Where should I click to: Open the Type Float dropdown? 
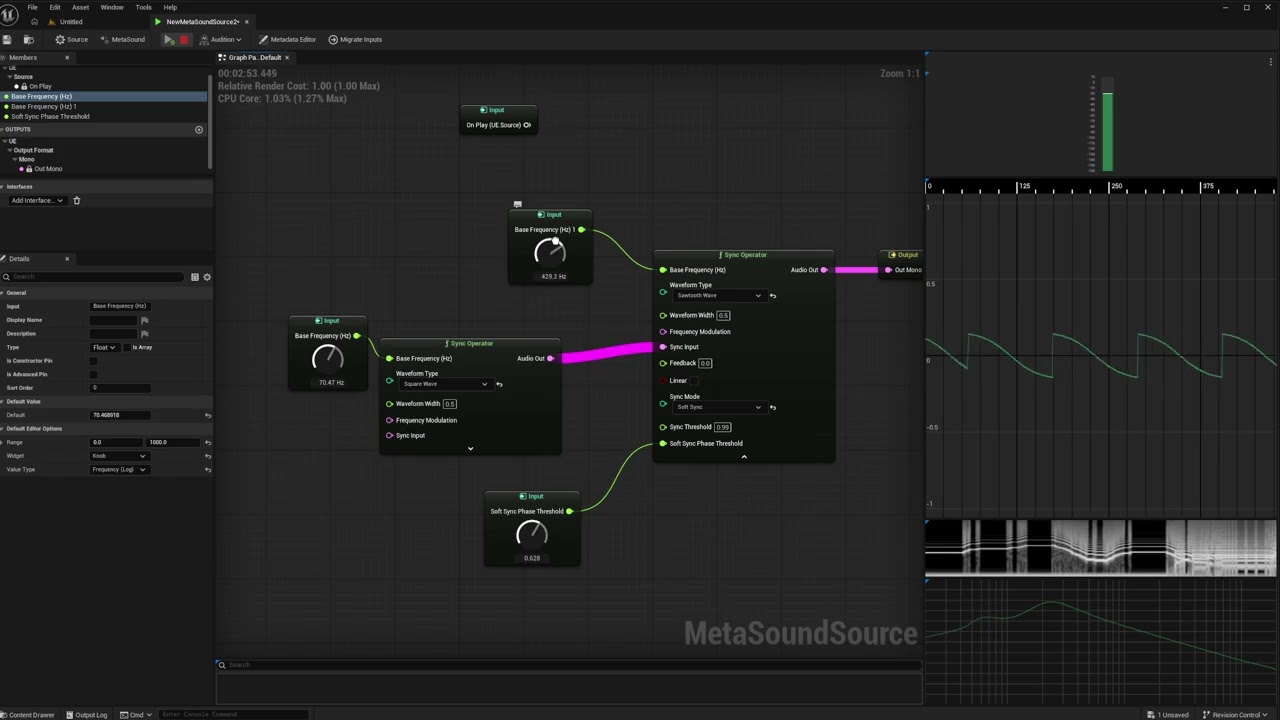[104, 347]
